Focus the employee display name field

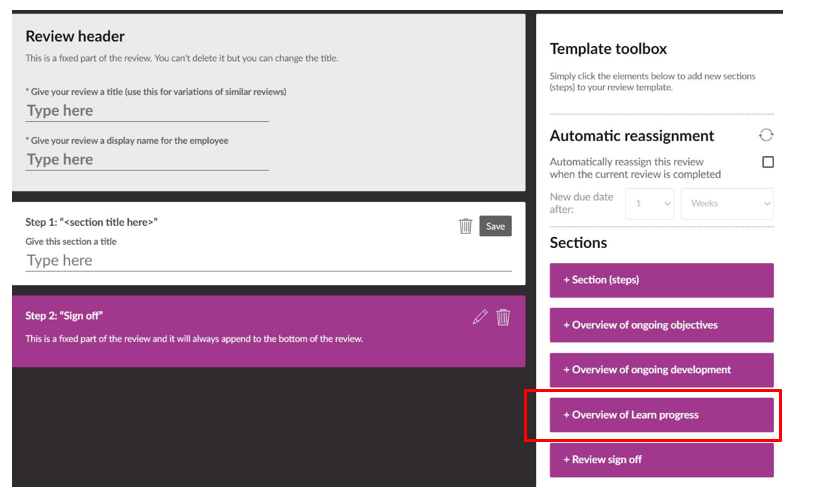click(147, 160)
